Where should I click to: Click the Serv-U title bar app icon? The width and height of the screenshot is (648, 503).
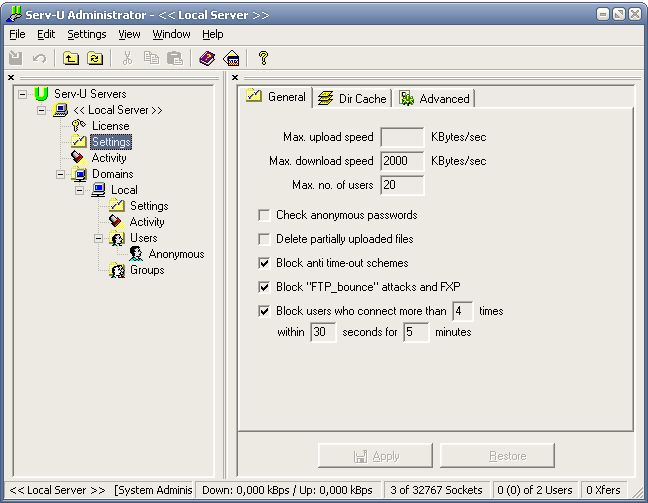pos(14,14)
